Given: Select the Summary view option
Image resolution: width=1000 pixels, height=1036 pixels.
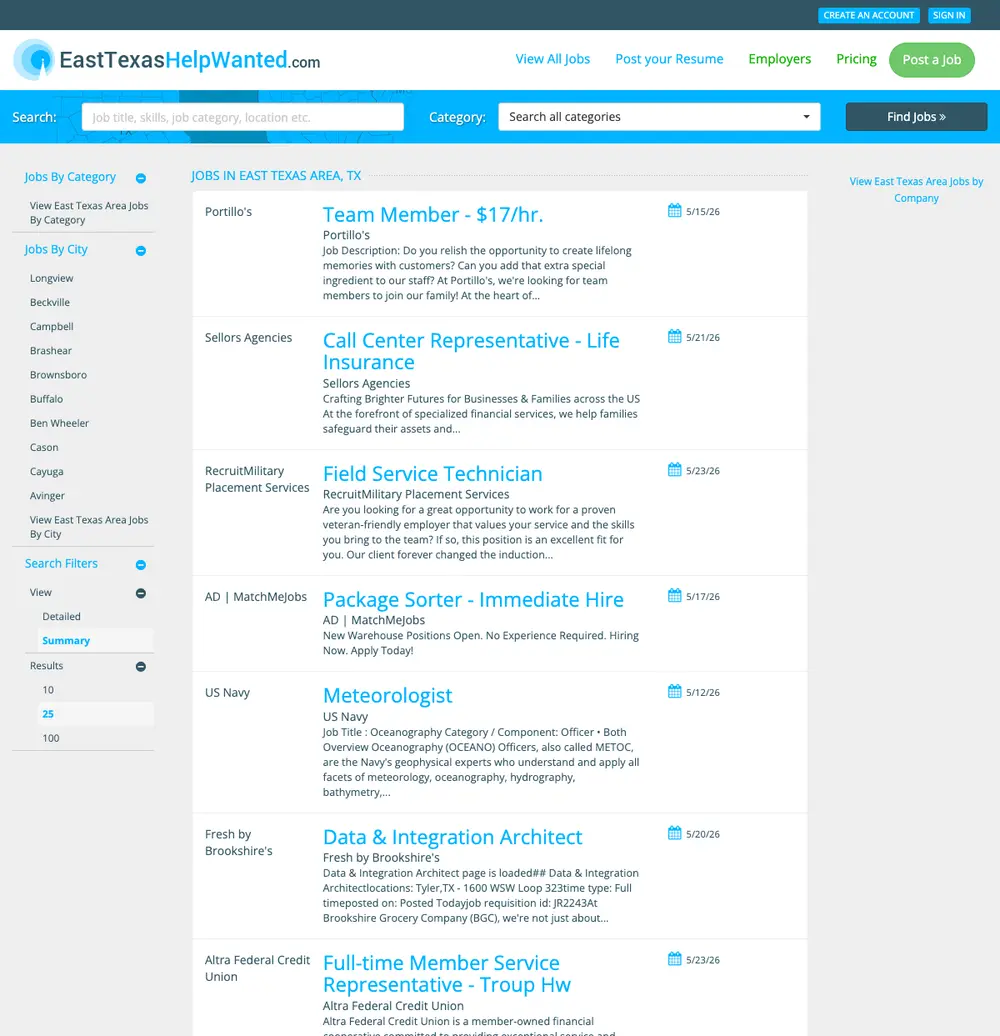Looking at the screenshot, I should pyautogui.click(x=66, y=640).
